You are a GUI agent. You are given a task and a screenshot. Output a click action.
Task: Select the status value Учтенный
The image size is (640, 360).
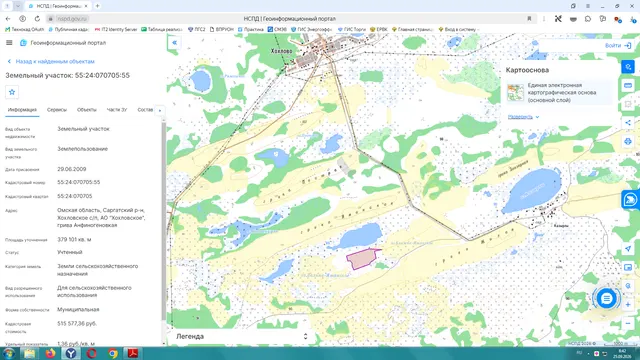(x=70, y=252)
